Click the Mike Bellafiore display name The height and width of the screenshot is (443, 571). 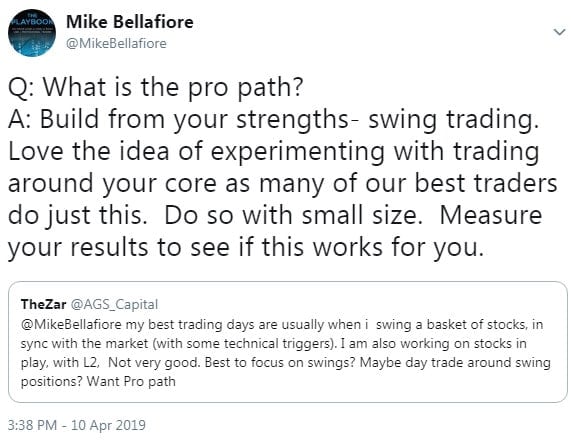pyautogui.click(x=130, y=22)
